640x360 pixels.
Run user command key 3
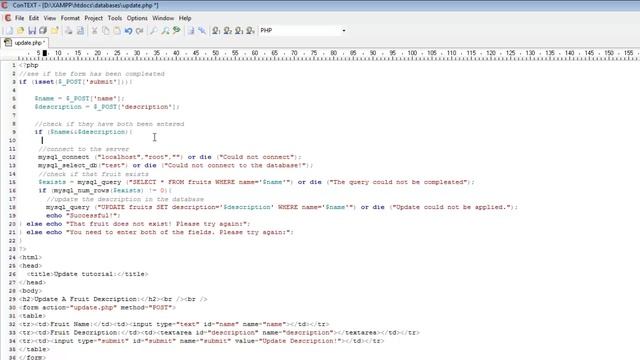(x=239, y=31)
